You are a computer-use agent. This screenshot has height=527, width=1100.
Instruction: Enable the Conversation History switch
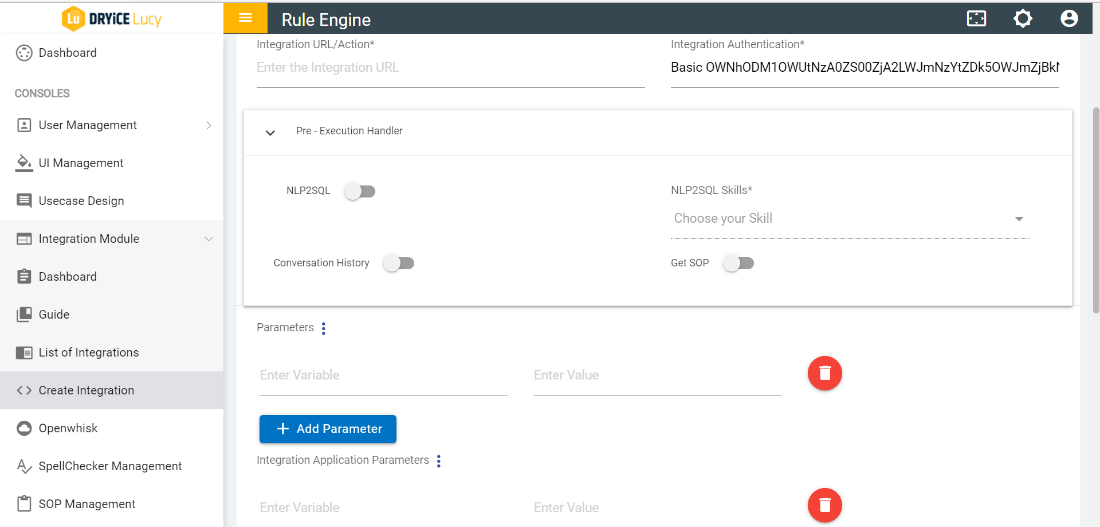398,263
